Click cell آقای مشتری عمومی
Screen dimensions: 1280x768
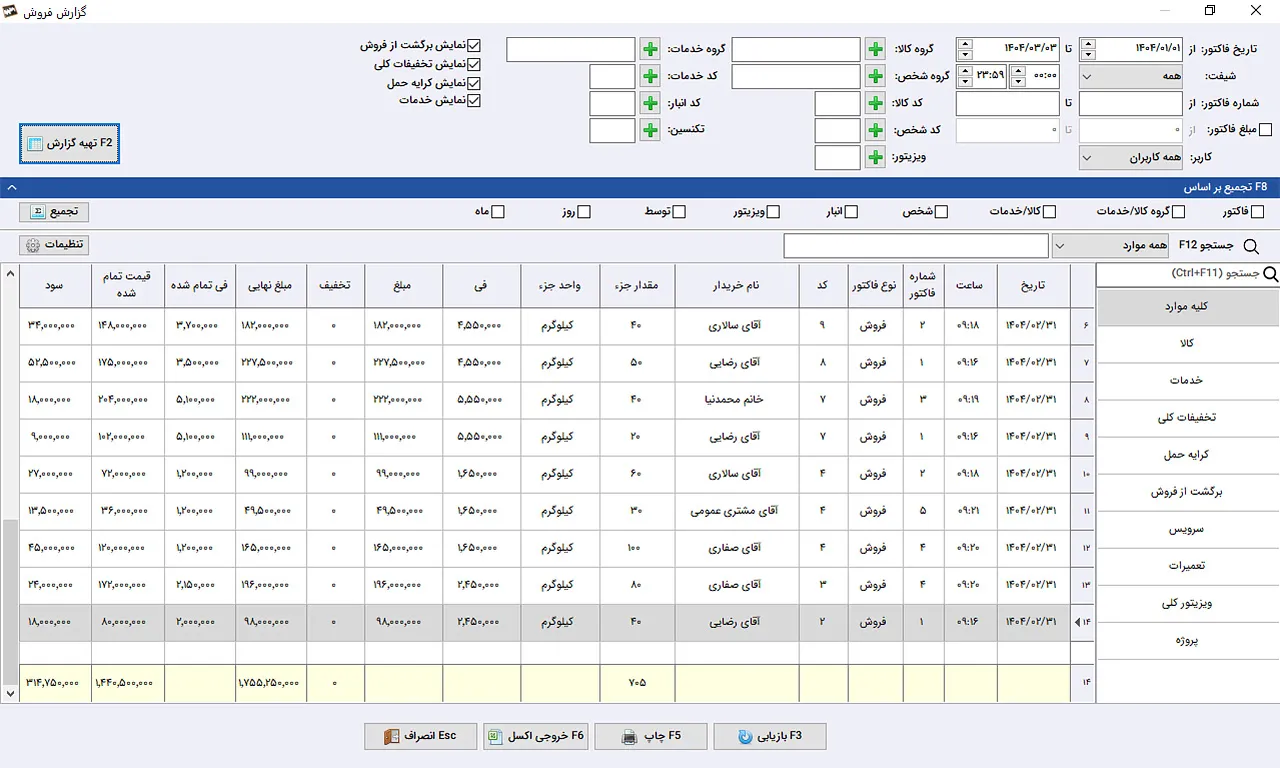tap(738, 511)
